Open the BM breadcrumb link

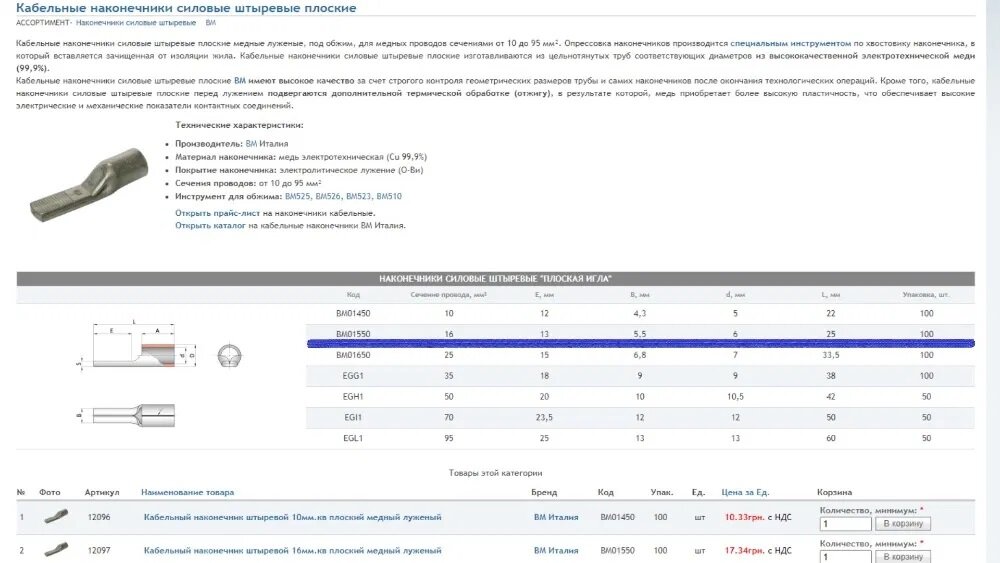[210, 22]
